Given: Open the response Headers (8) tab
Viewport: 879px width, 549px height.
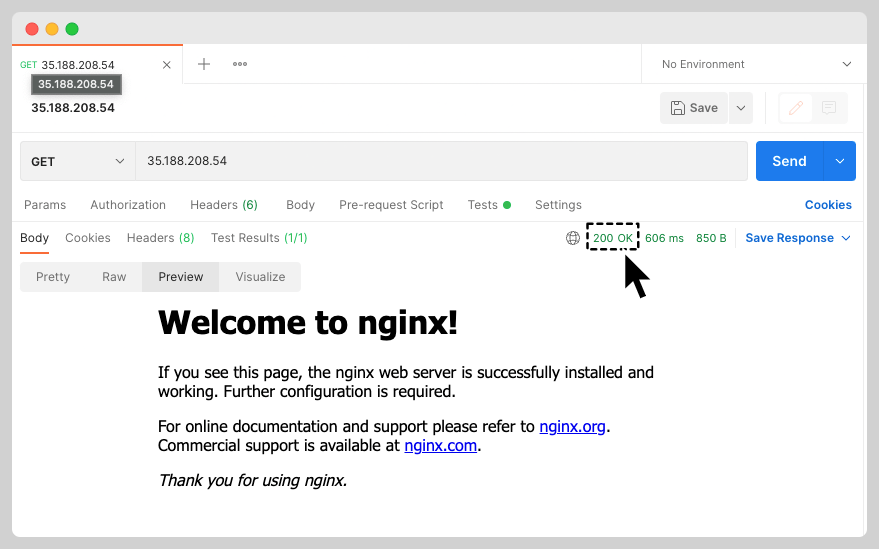Looking at the screenshot, I should coord(160,238).
